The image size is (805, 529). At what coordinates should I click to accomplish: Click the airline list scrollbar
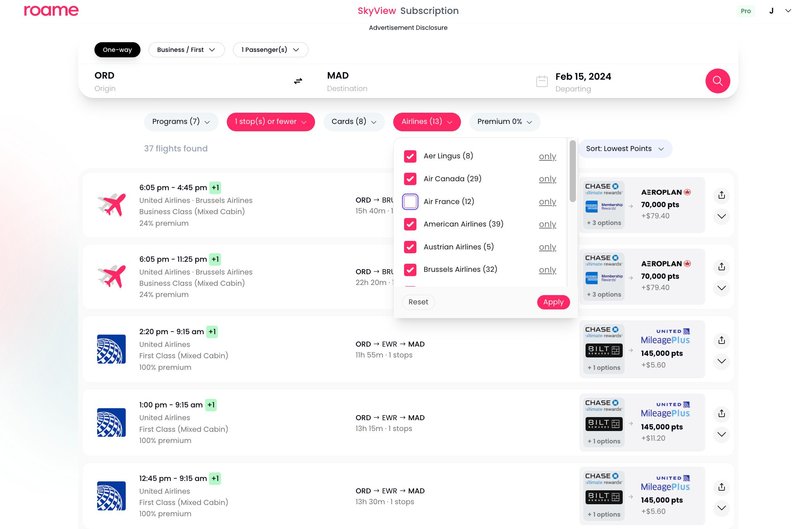pos(573,170)
